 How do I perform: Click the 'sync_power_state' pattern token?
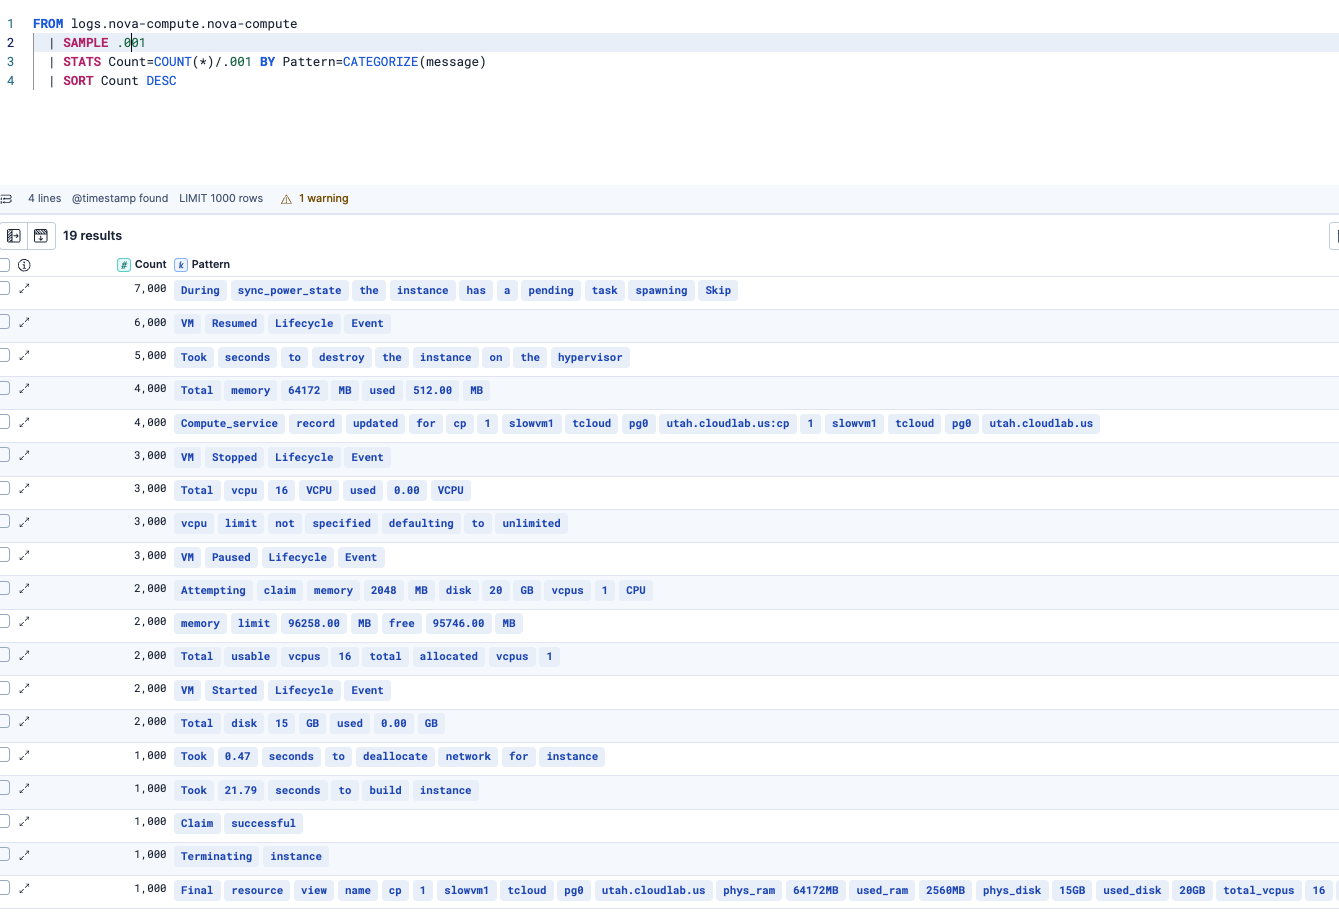[x=290, y=291]
